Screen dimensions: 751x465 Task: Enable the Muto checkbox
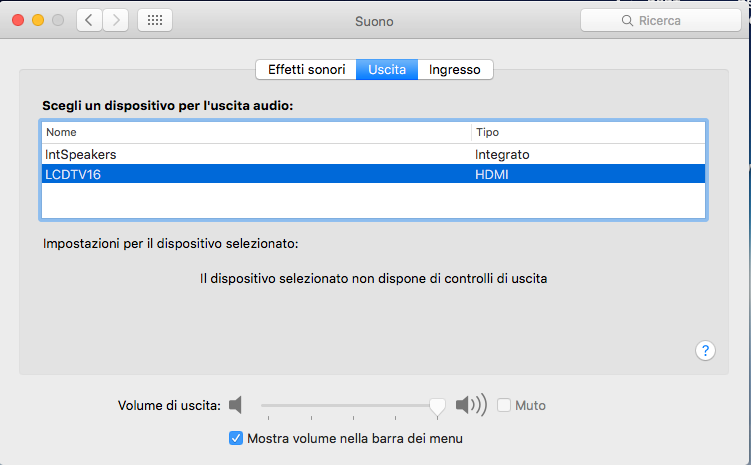(504, 405)
